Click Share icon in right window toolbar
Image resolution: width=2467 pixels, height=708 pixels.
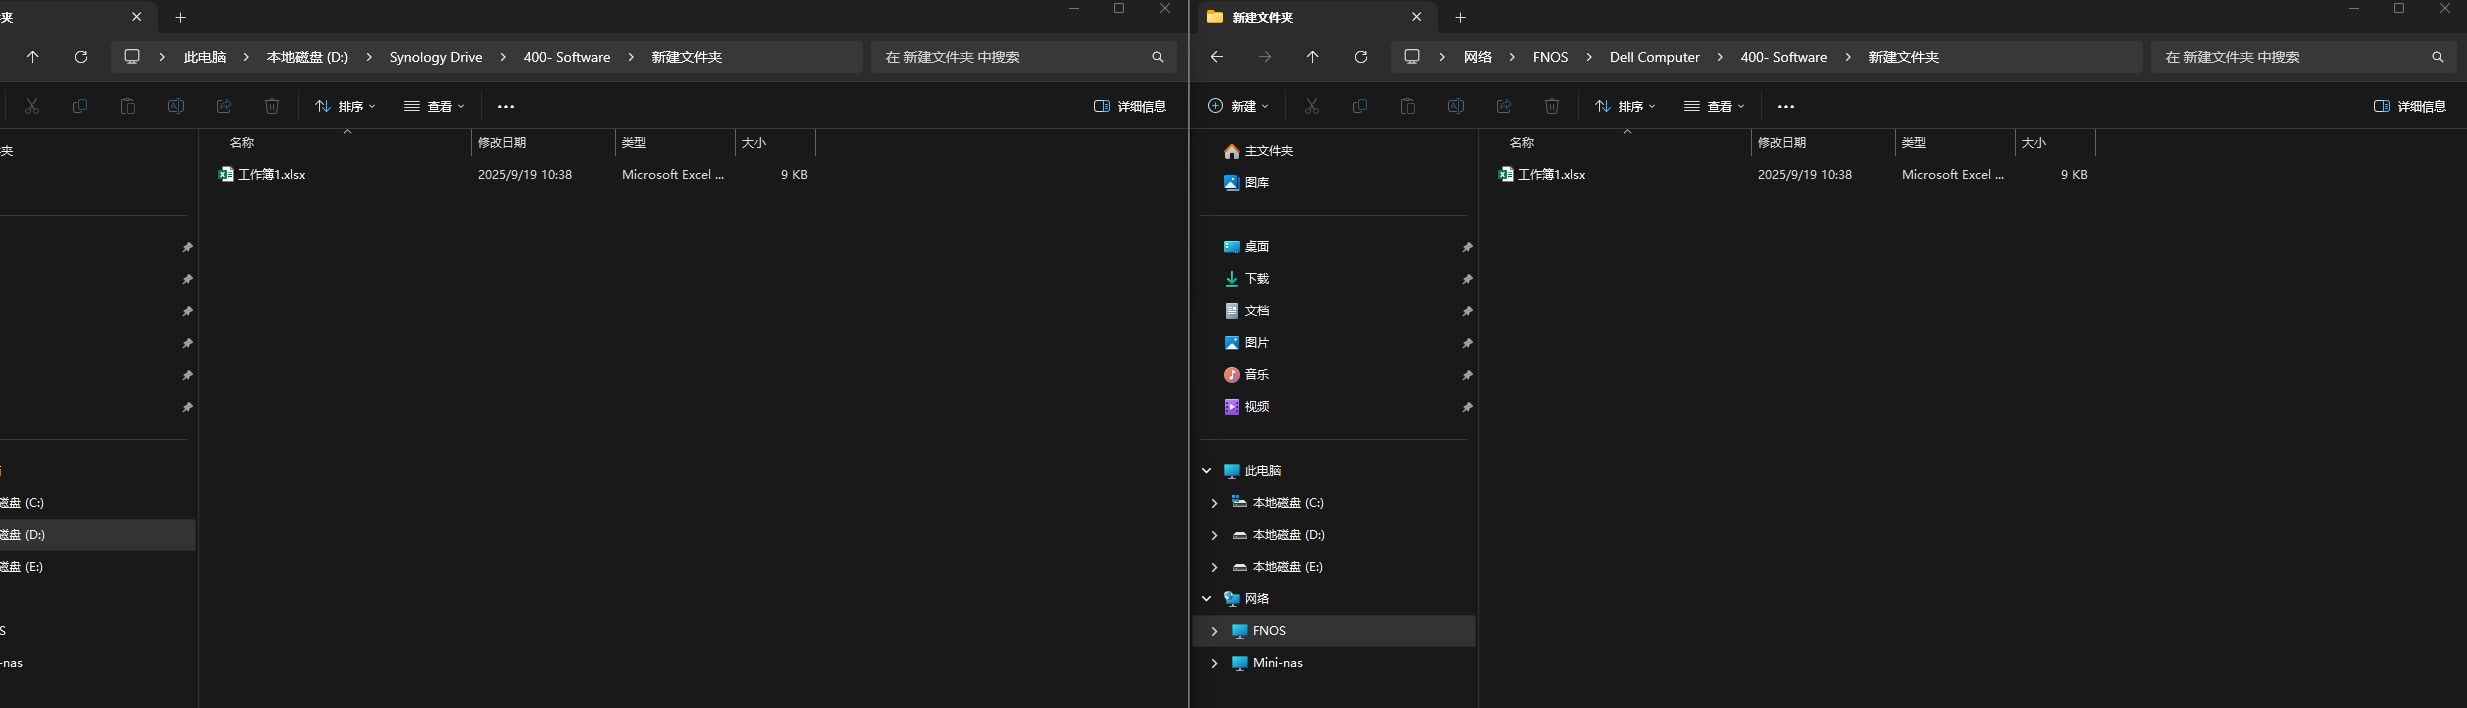click(1504, 106)
